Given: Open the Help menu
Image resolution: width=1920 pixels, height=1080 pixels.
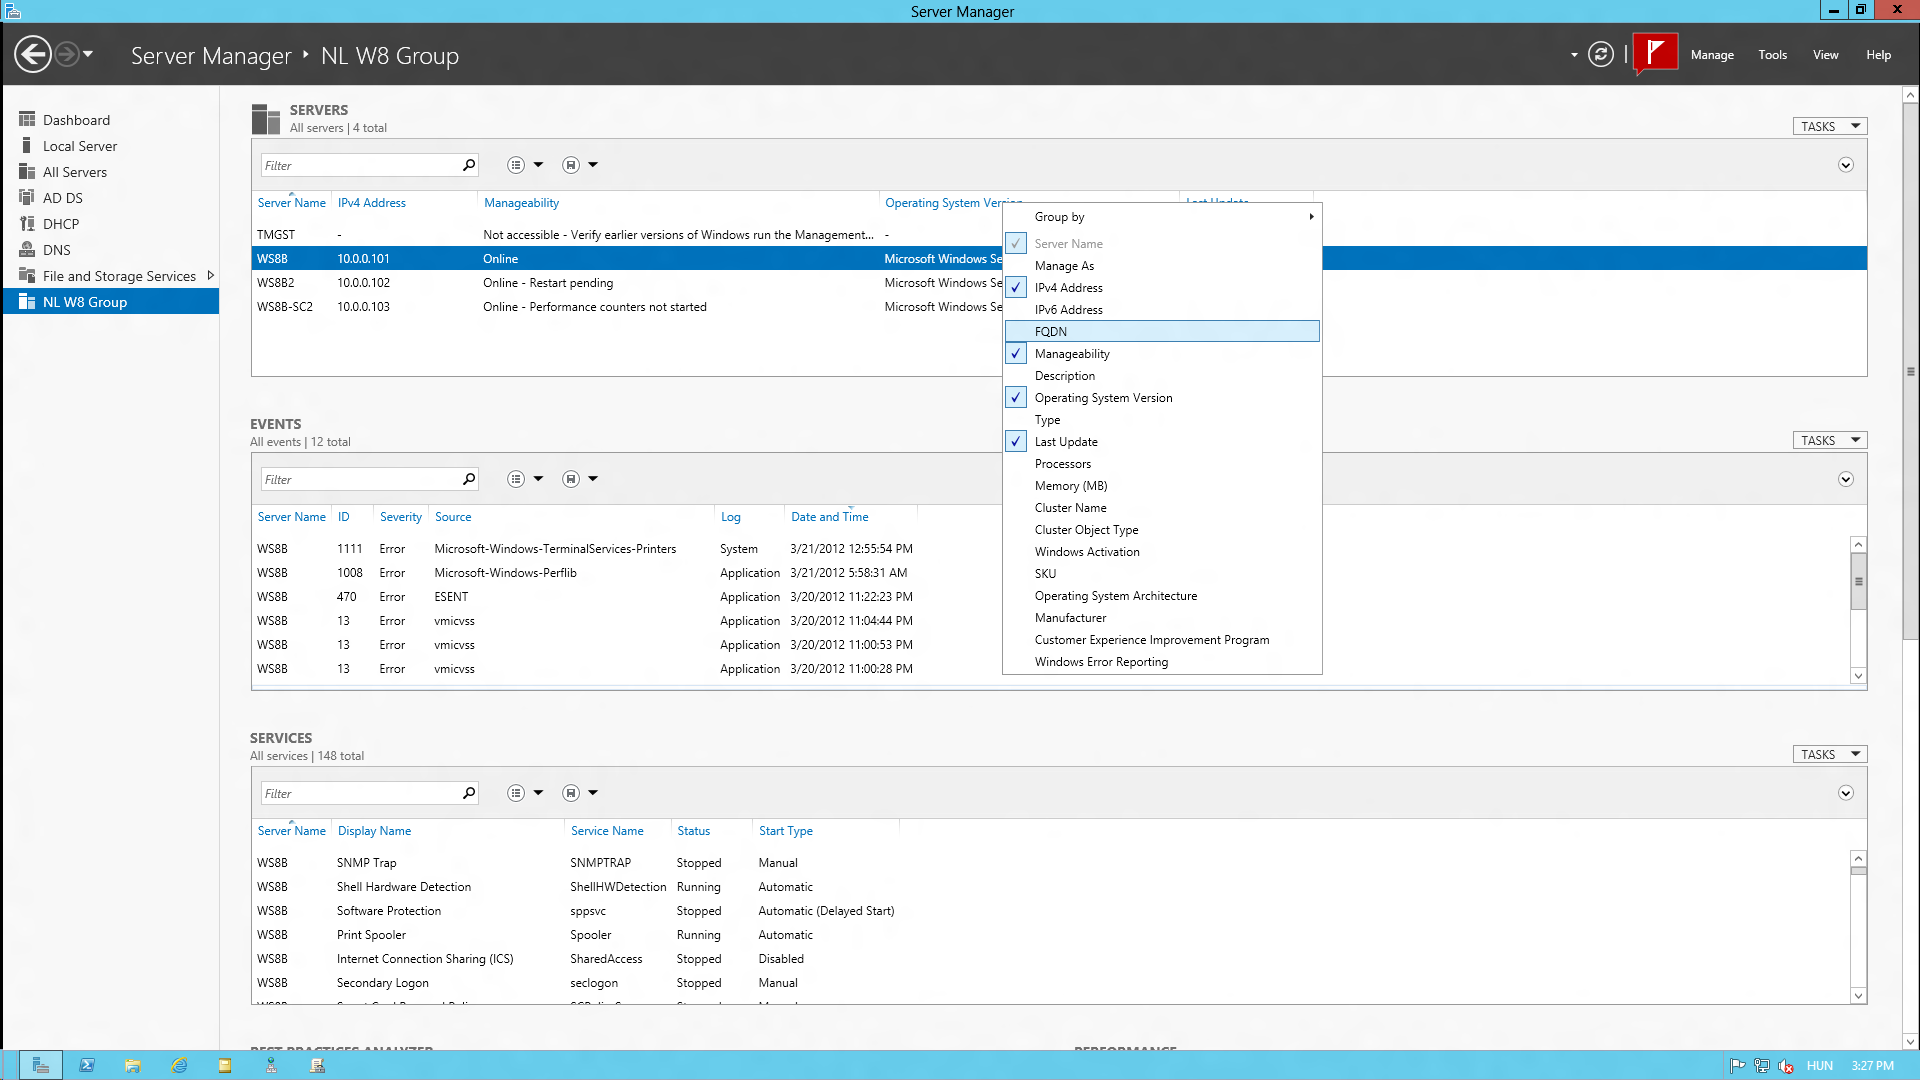Looking at the screenshot, I should [x=1878, y=55].
